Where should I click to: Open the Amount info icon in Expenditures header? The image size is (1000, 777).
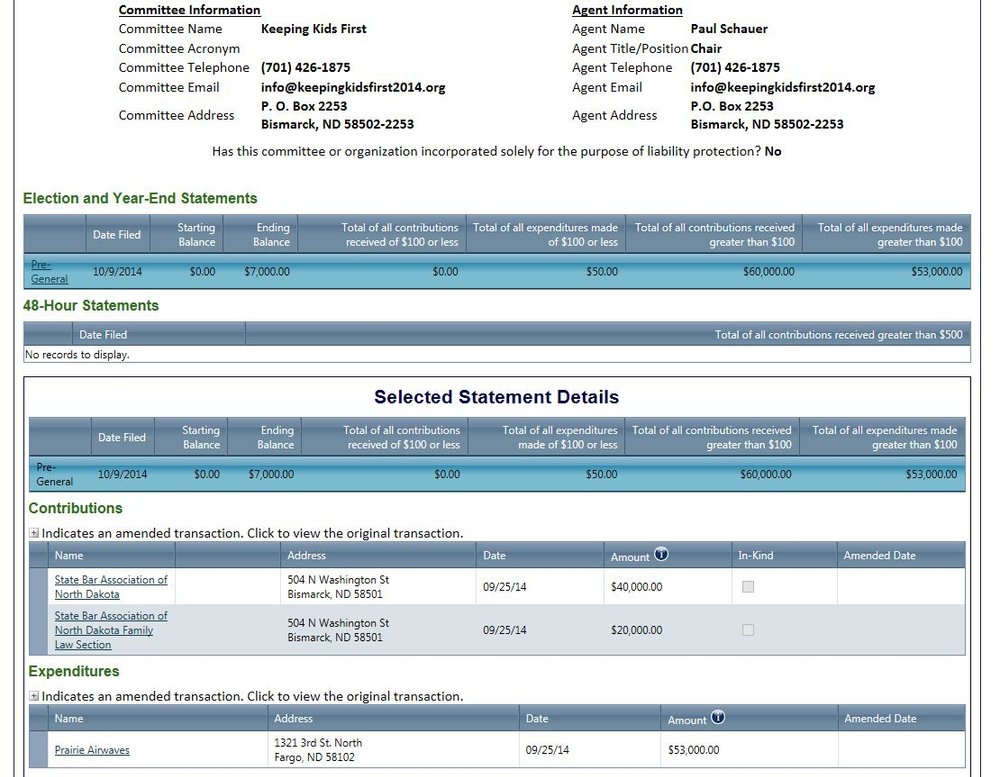pyautogui.click(x=718, y=718)
